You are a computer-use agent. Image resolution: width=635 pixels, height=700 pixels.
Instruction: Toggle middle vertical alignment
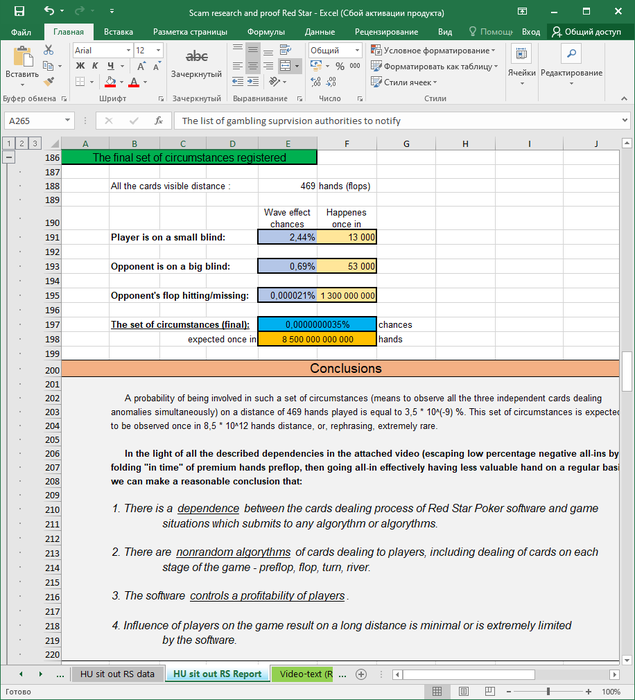[x=253, y=50]
